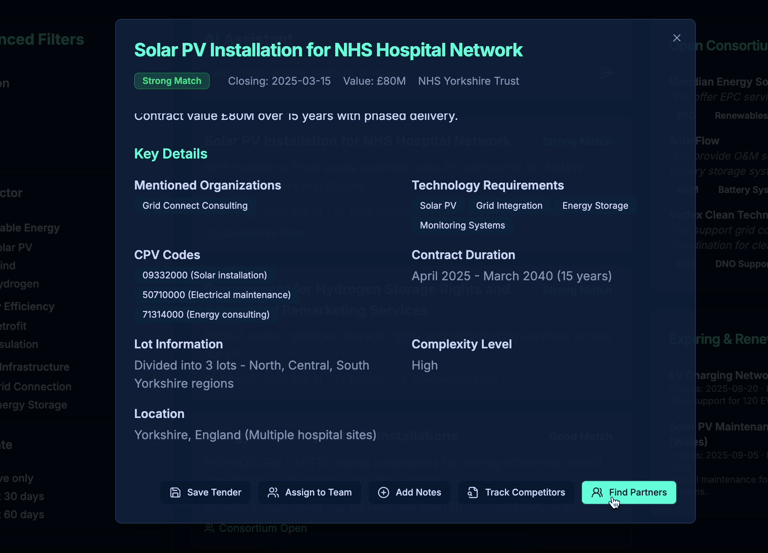Click the Track Competitors button
The height and width of the screenshot is (553, 768).
[x=516, y=492]
